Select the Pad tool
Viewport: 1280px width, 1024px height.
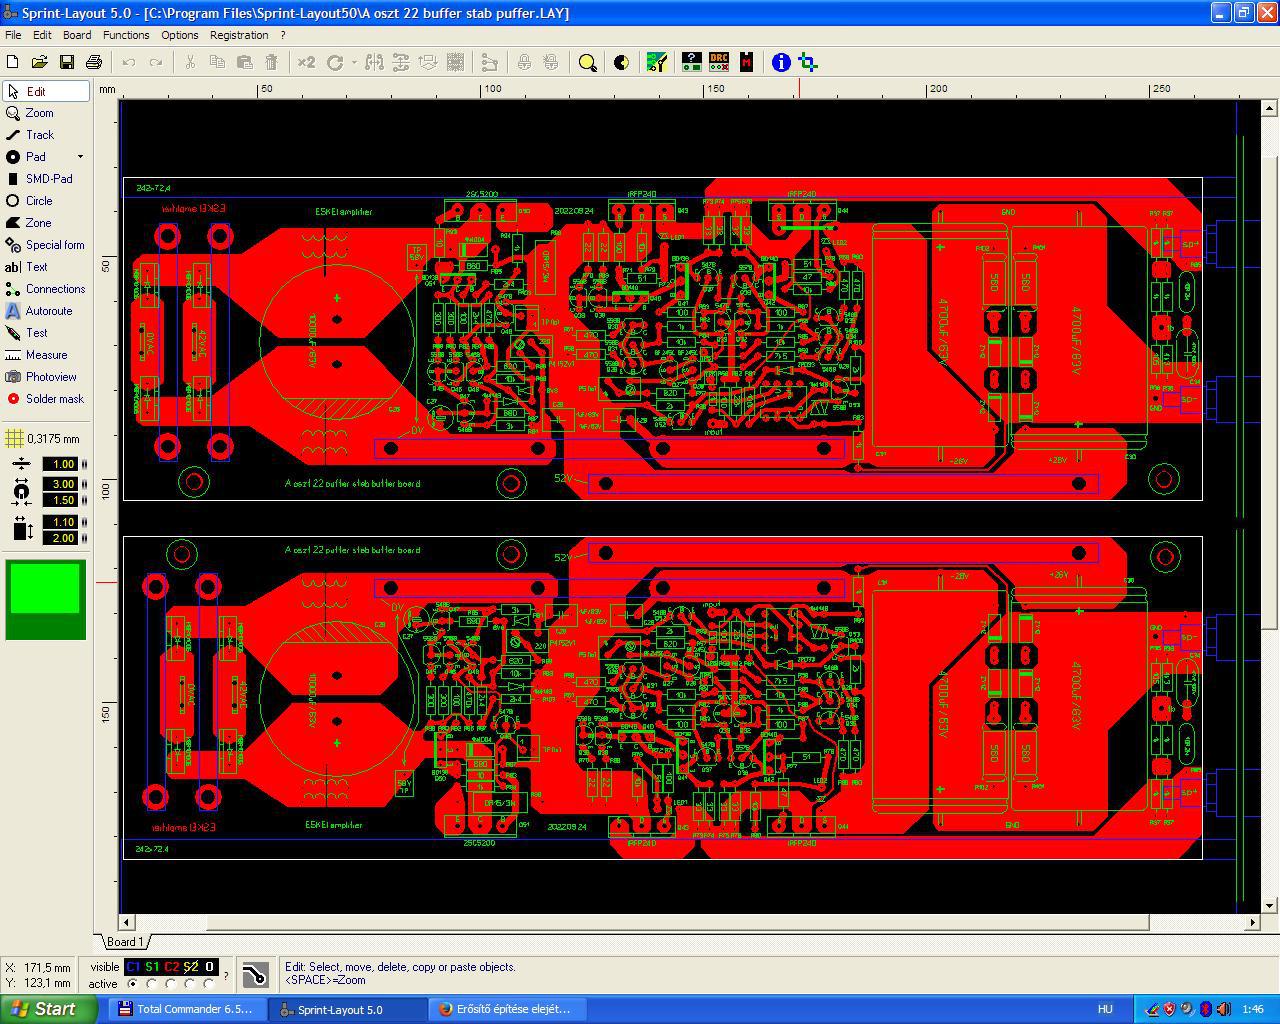point(38,157)
